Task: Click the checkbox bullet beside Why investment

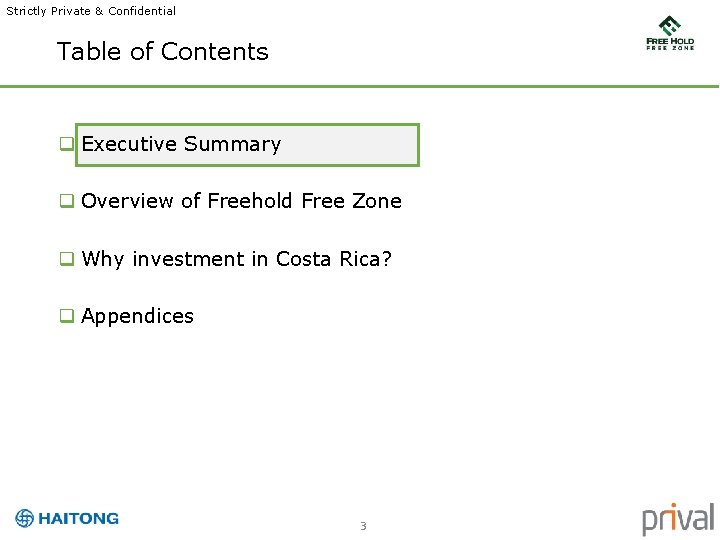Action: coord(66,259)
